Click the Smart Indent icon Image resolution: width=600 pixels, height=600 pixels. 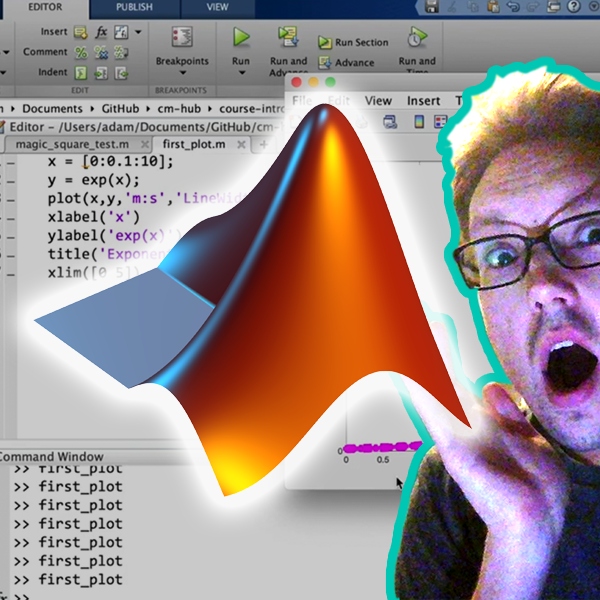[x=81, y=73]
